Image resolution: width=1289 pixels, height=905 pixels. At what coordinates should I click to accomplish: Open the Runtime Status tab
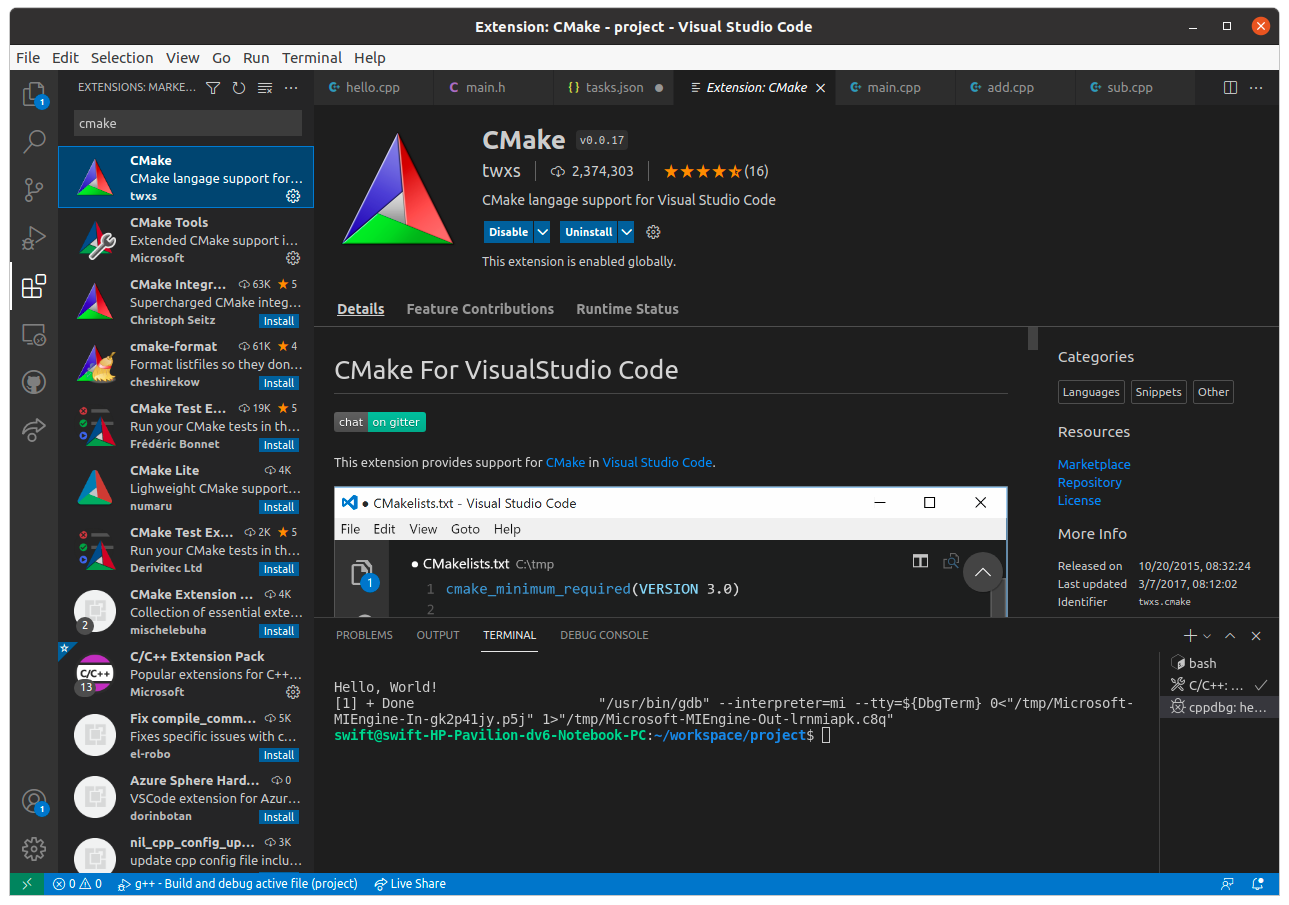click(x=627, y=309)
